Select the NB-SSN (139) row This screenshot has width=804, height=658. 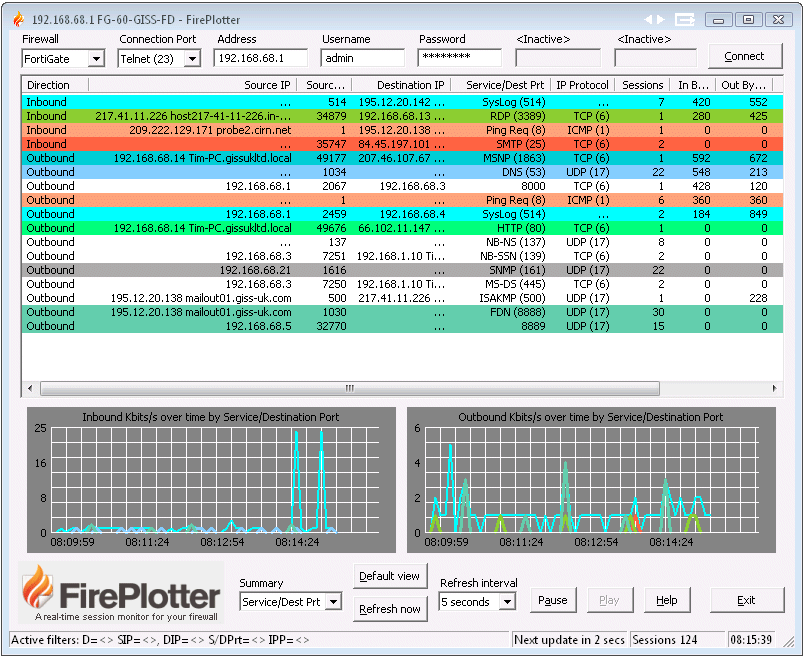click(x=402, y=256)
